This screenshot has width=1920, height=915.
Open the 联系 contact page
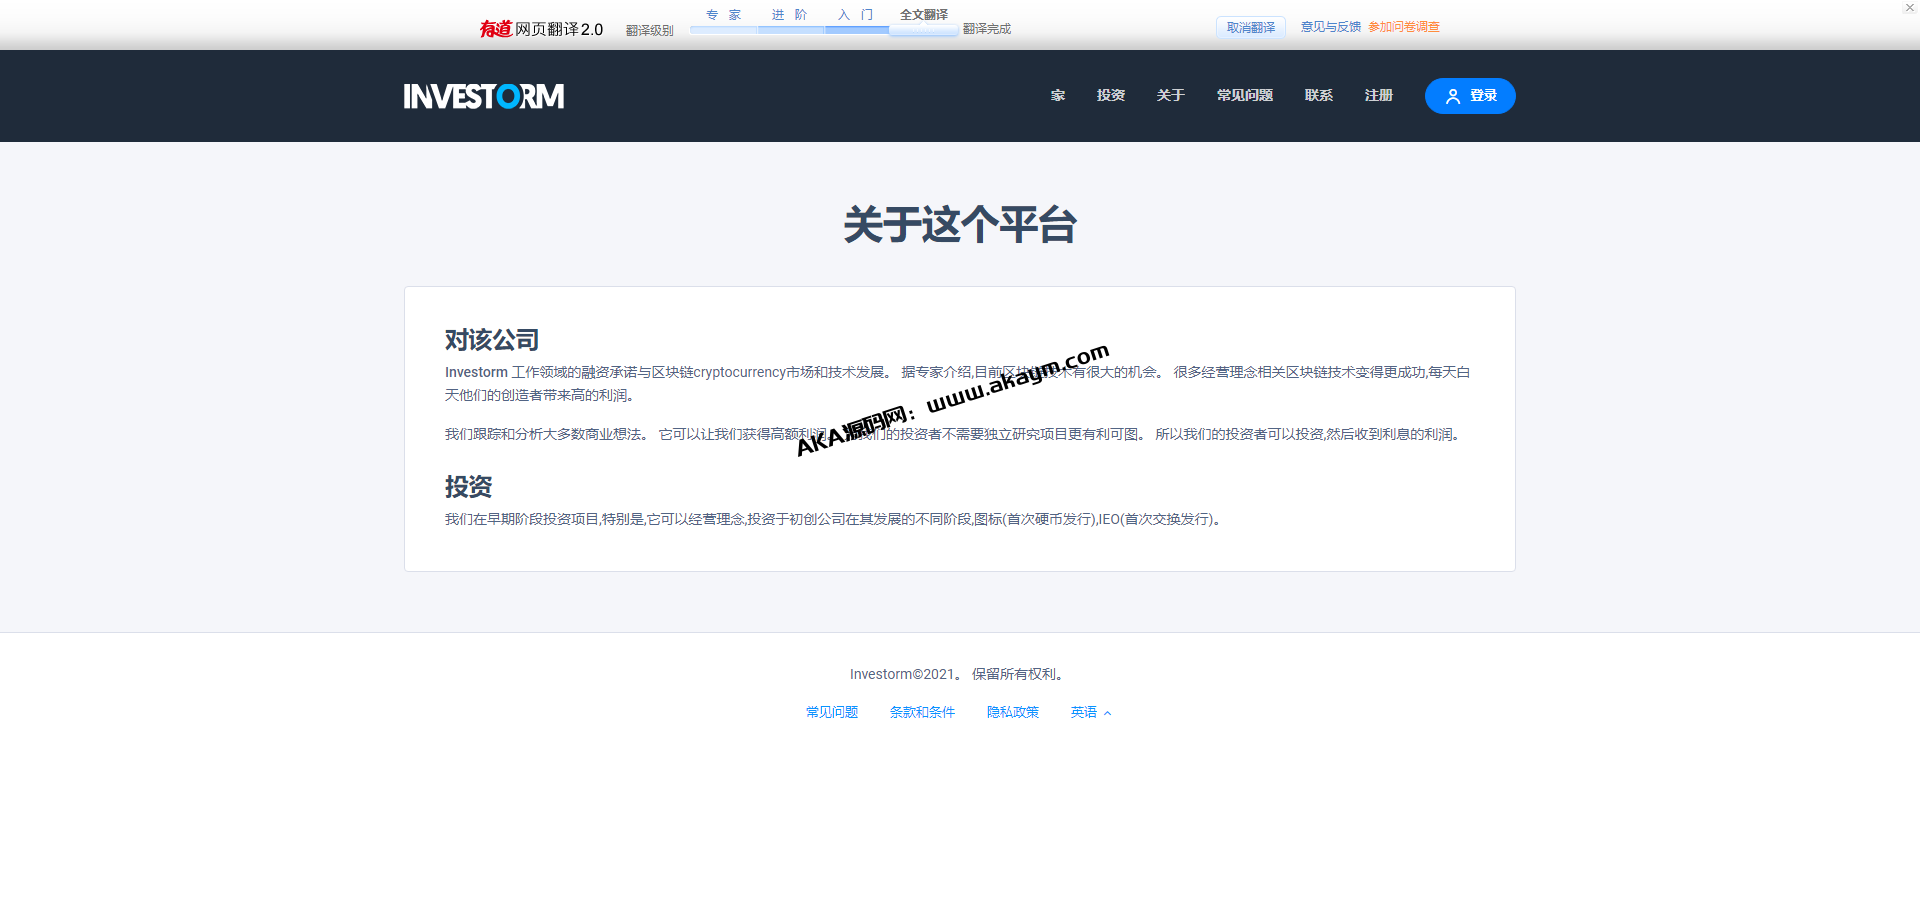tap(1318, 96)
